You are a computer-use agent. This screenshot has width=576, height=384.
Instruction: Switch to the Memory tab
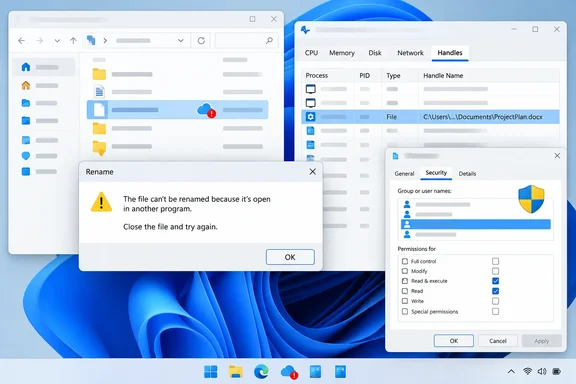click(x=342, y=53)
